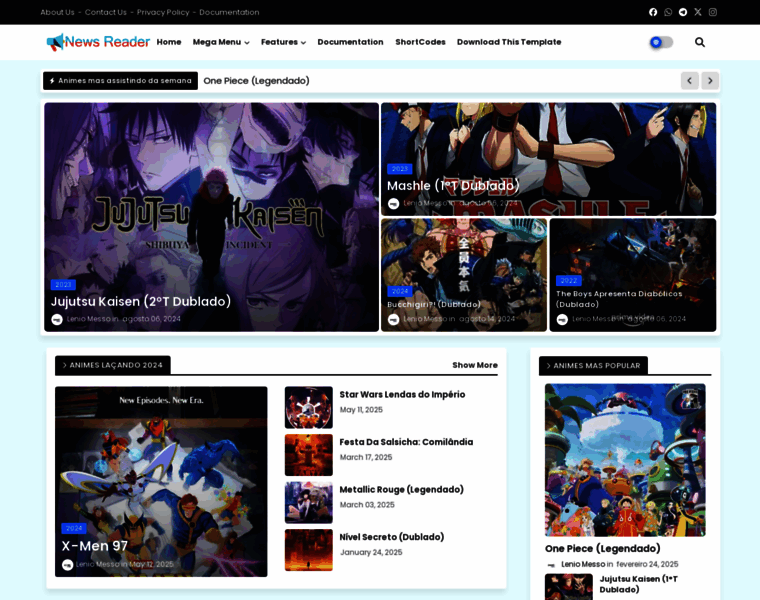The width and height of the screenshot is (760, 600).
Task: Click the News Reader logo
Action: [98, 42]
